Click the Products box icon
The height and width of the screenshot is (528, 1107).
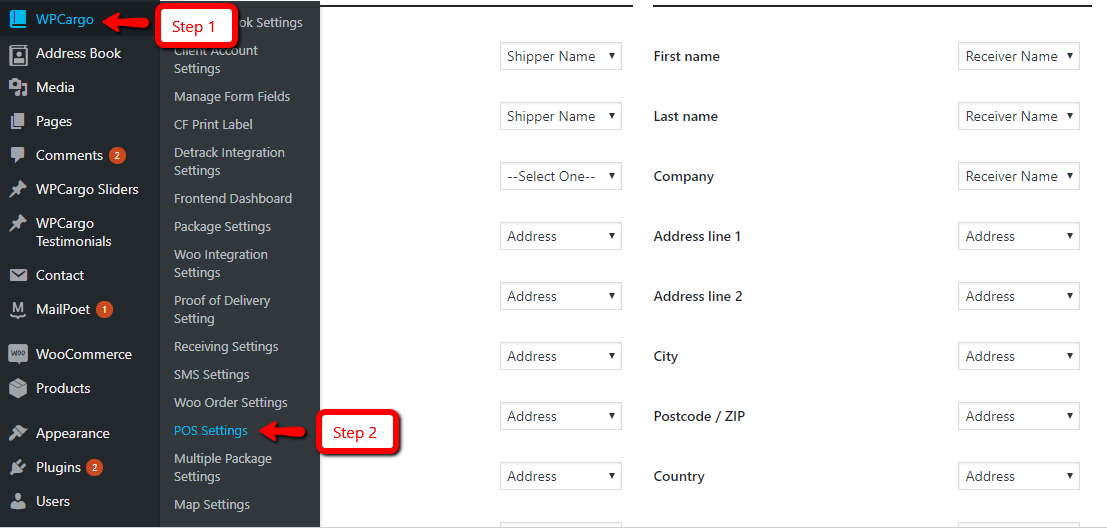[18, 388]
